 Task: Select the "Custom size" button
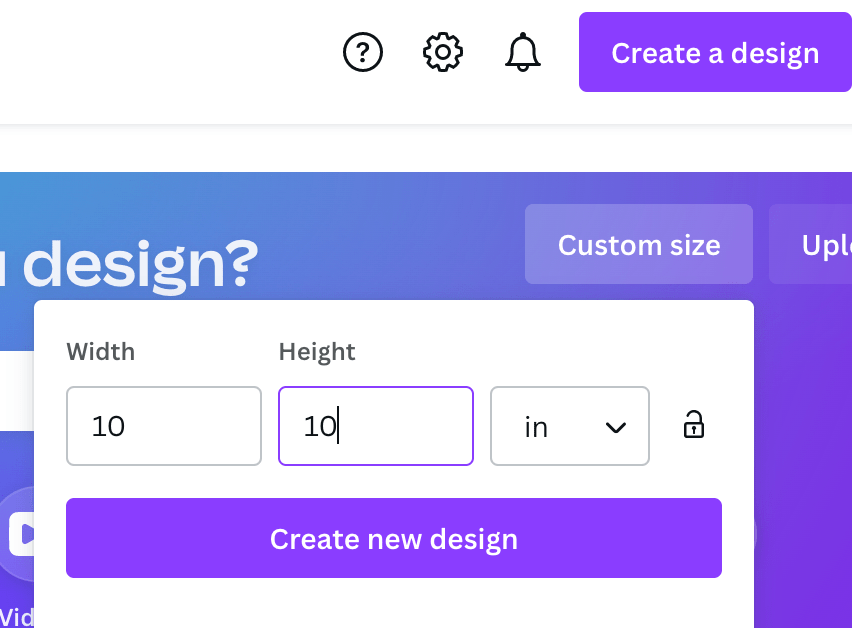(639, 245)
